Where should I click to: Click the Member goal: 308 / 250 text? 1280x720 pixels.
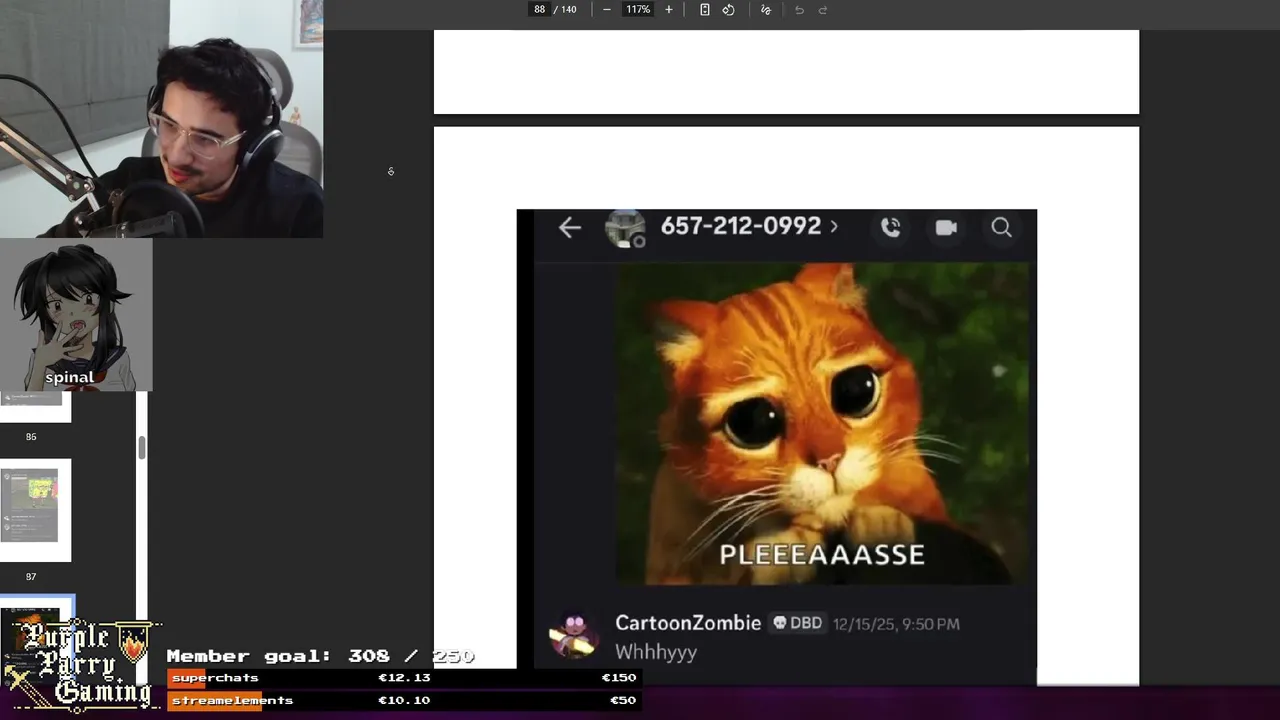[320, 656]
